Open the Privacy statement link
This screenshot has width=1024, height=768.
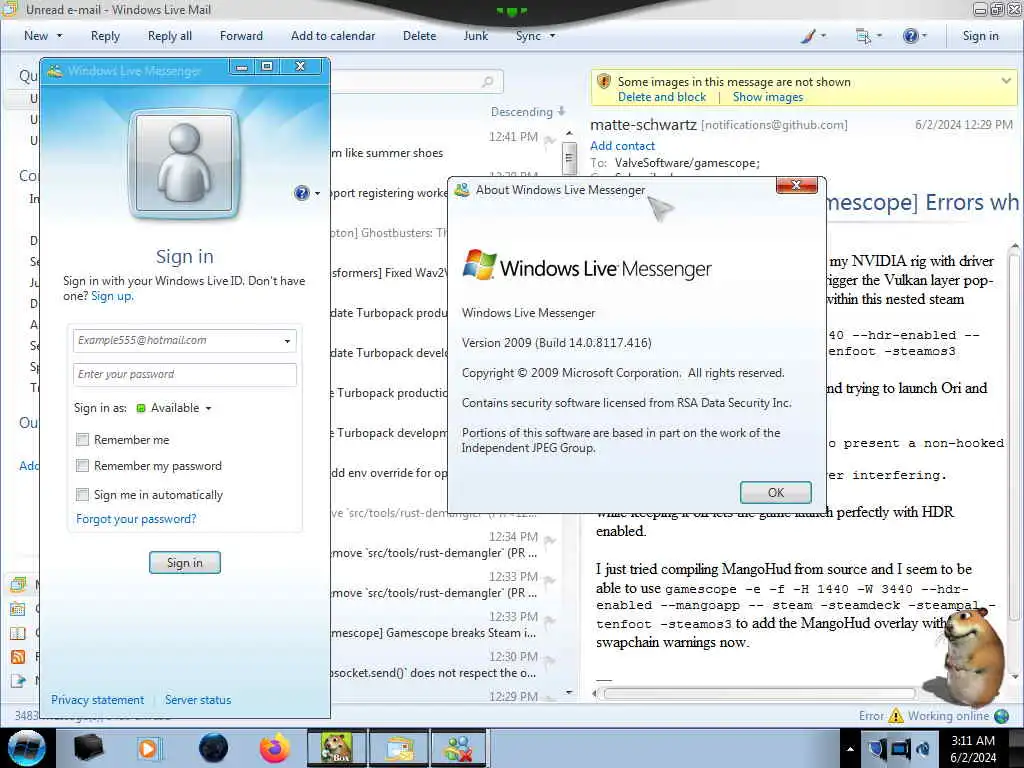point(97,699)
